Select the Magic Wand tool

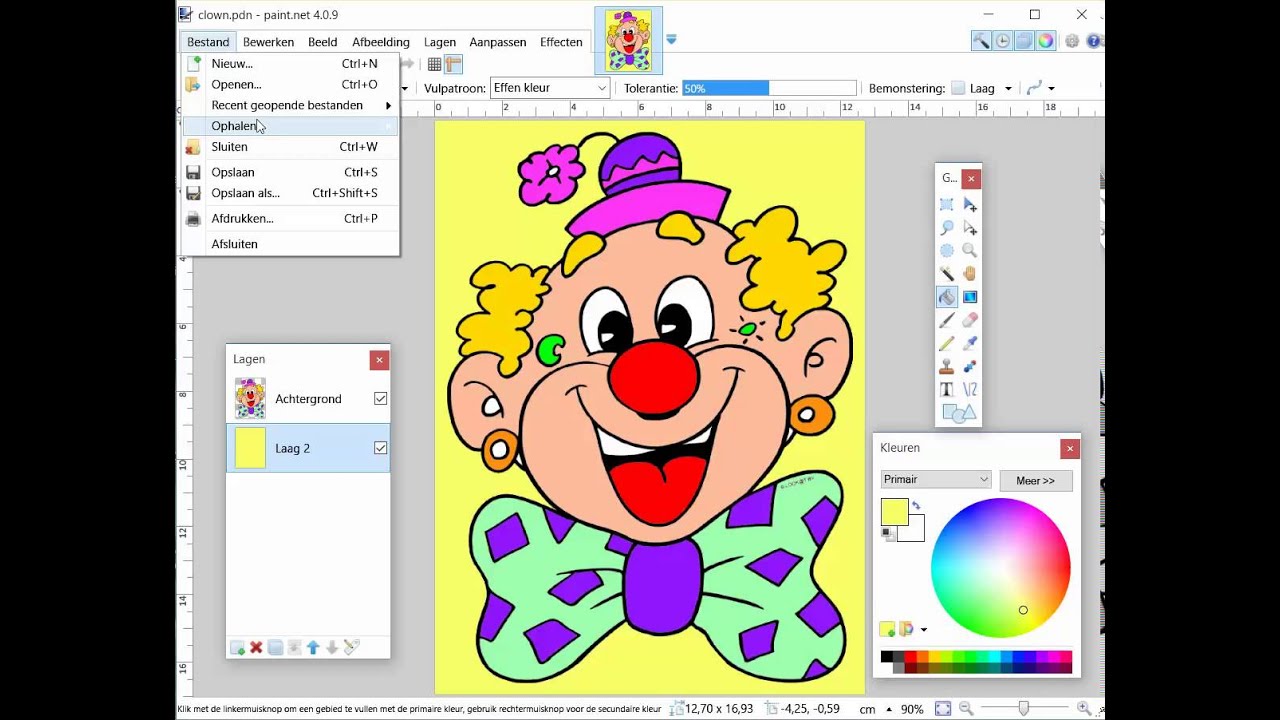946,273
